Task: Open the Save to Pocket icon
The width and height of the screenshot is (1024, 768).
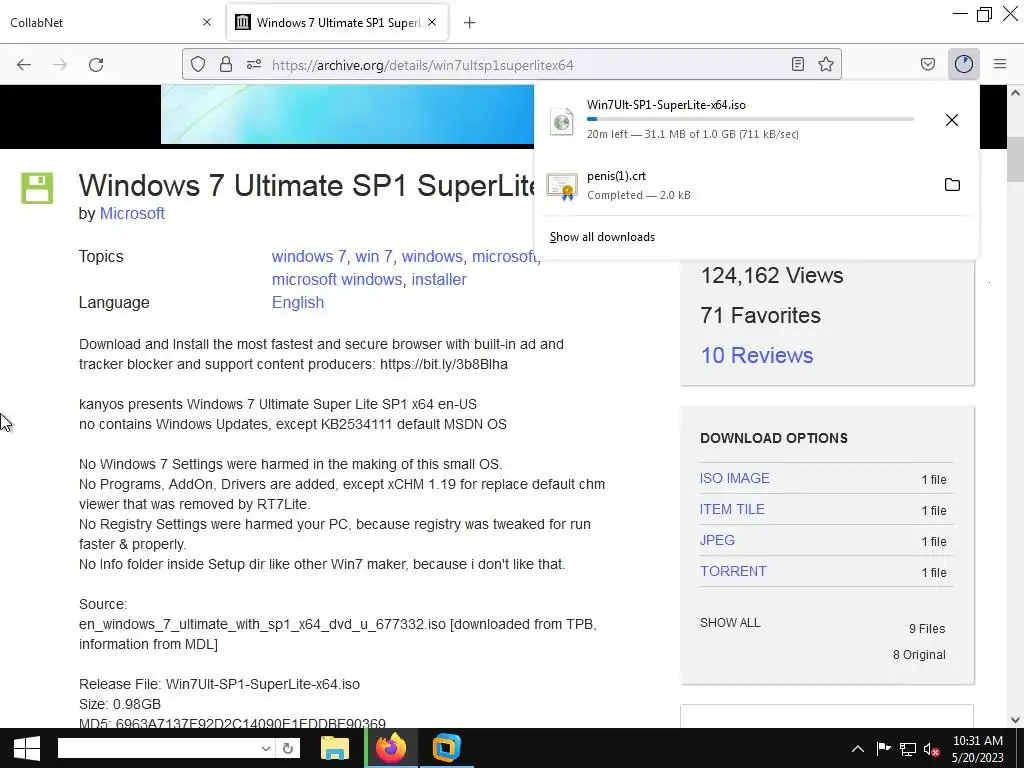Action: pos(928,64)
